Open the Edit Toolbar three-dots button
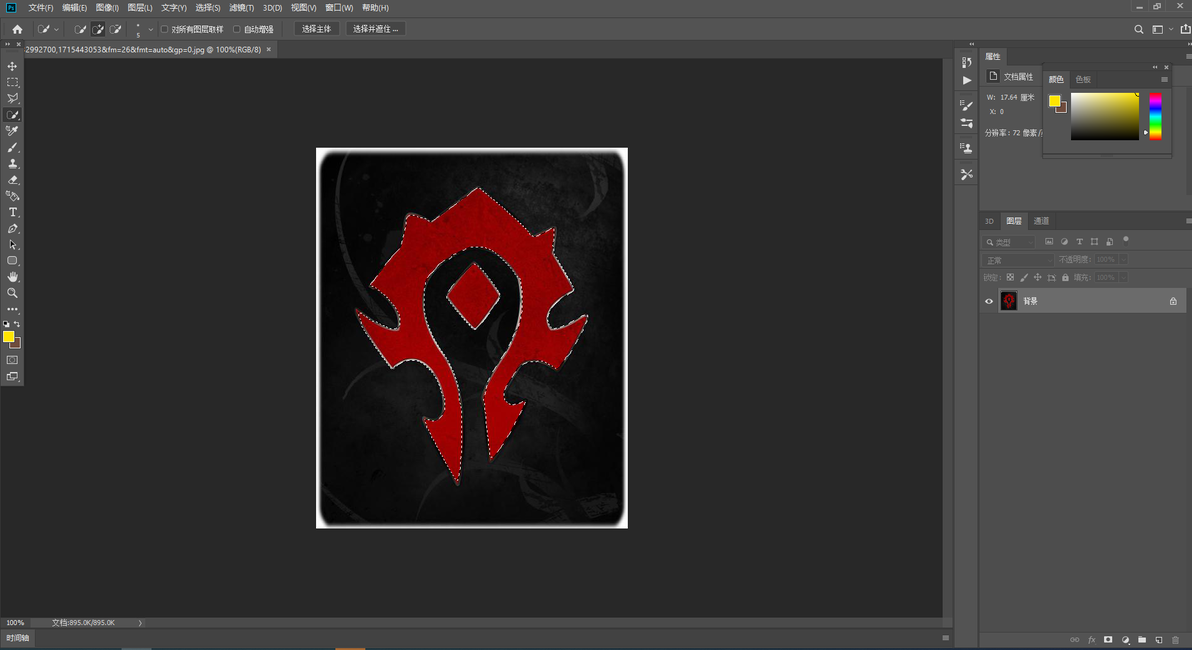This screenshot has height=650, width=1192. click(x=12, y=309)
